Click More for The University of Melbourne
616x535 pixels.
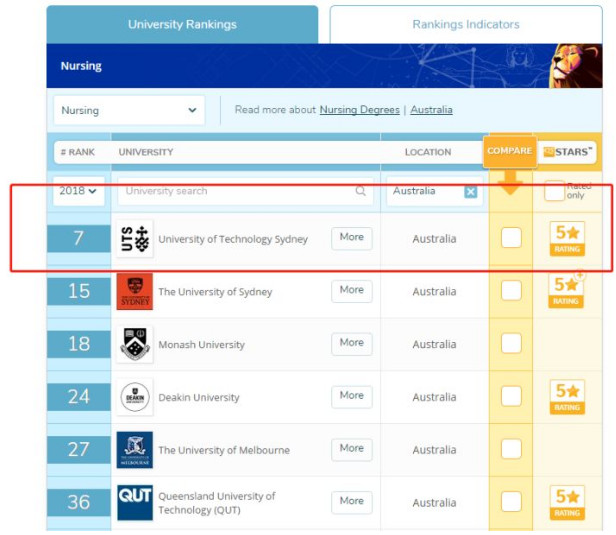tap(352, 449)
